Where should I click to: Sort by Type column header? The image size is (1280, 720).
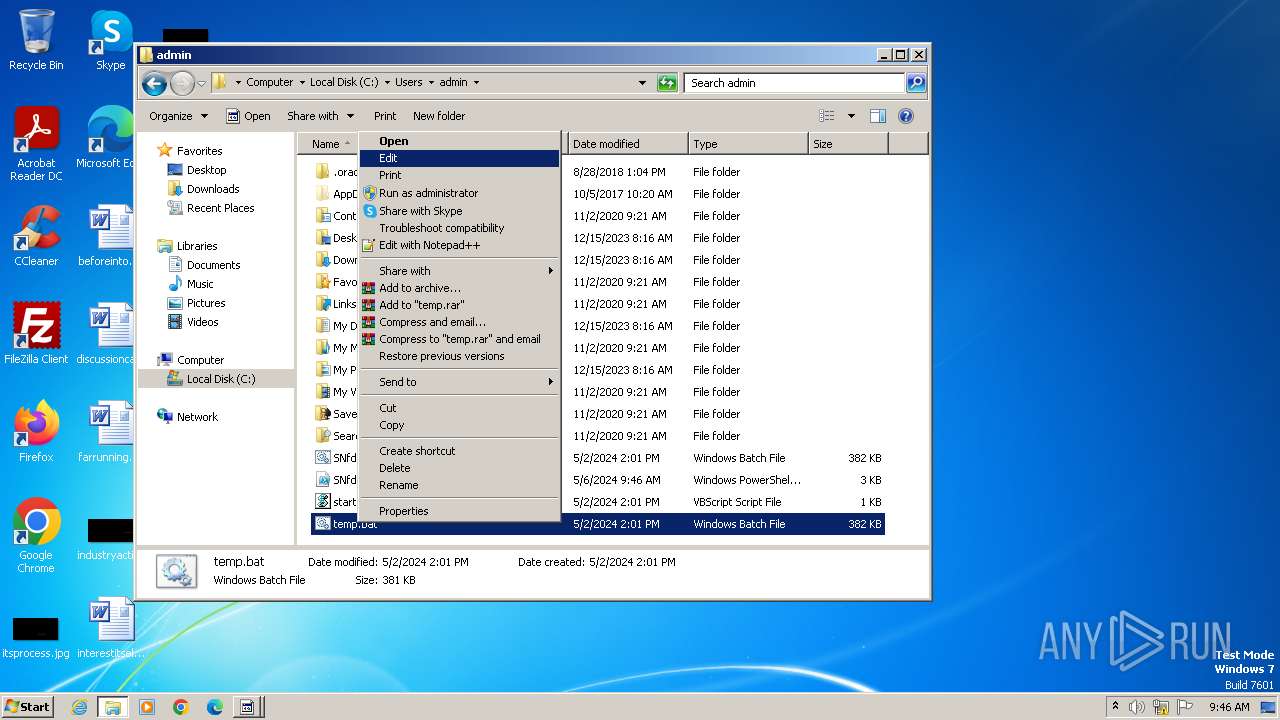point(748,144)
